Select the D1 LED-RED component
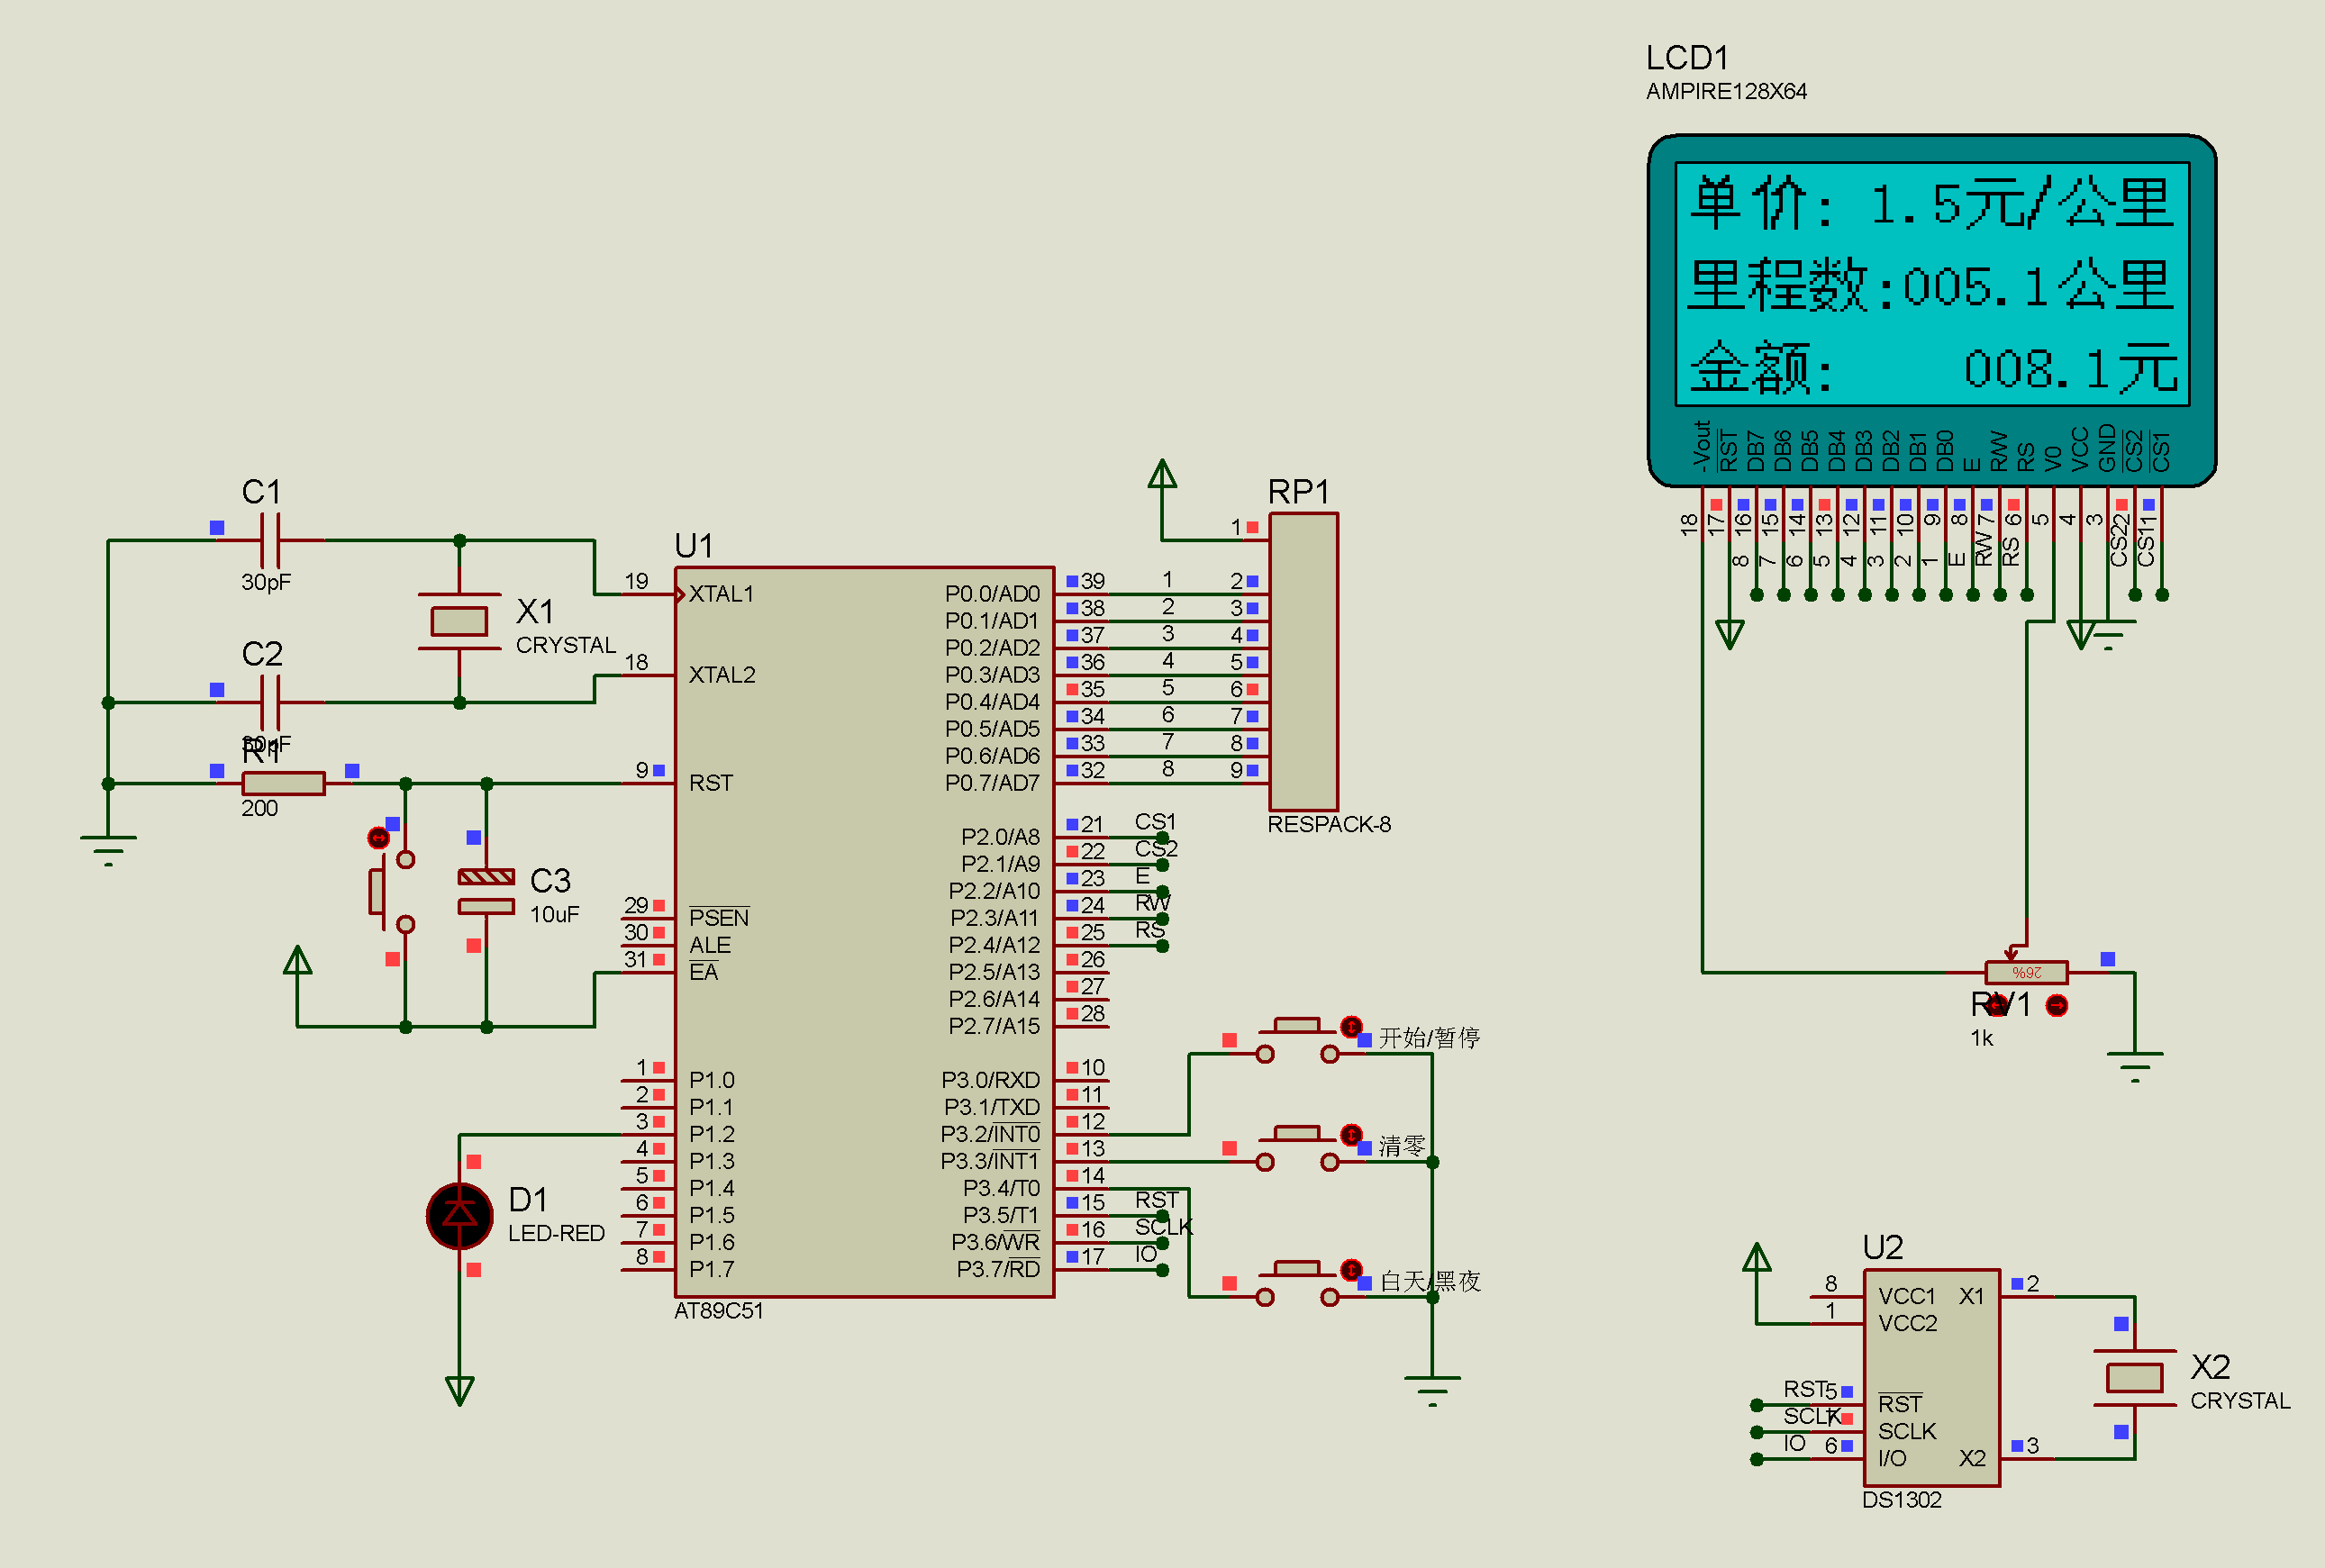The height and width of the screenshot is (1568, 2325). coord(459,1216)
